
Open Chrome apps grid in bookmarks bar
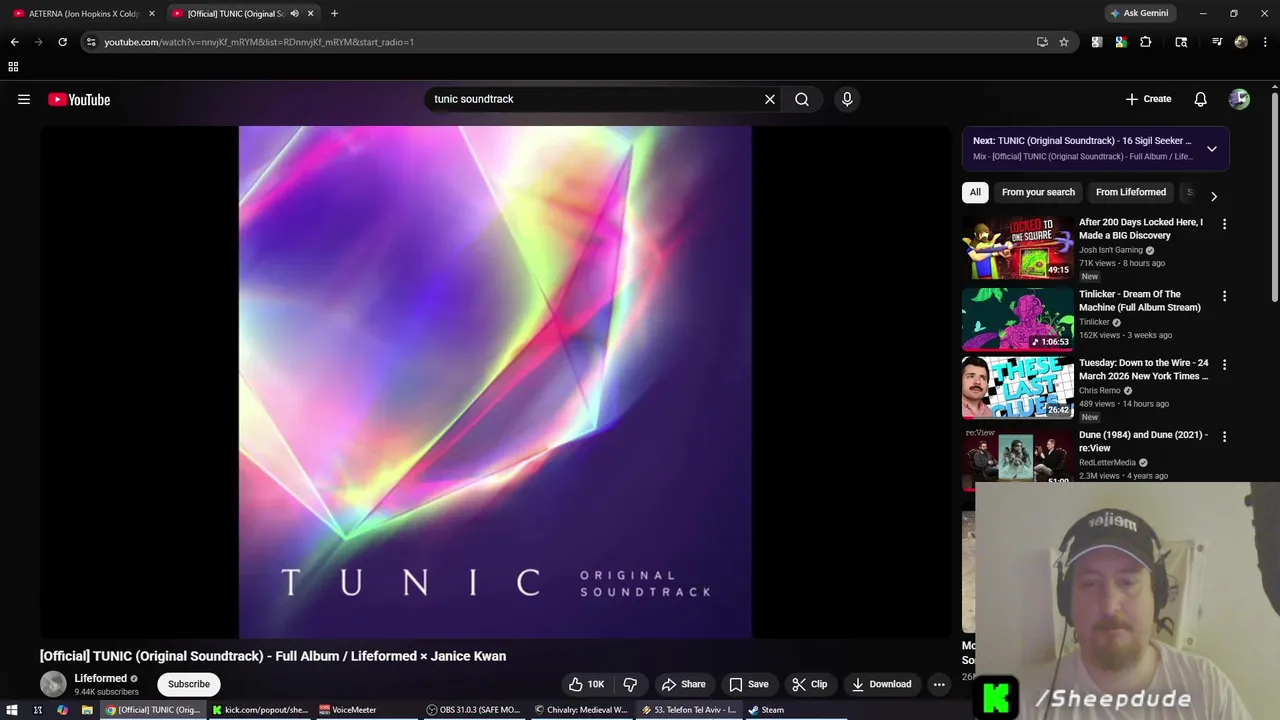point(13,67)
